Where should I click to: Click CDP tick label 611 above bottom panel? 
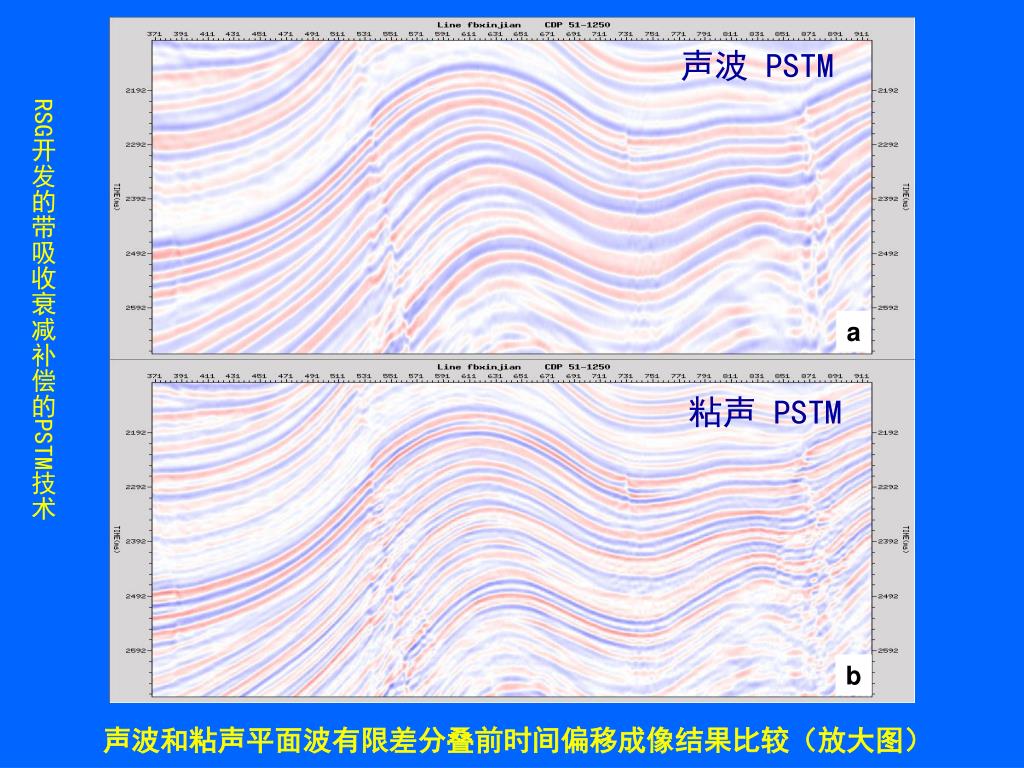click(x=469, y=376)
